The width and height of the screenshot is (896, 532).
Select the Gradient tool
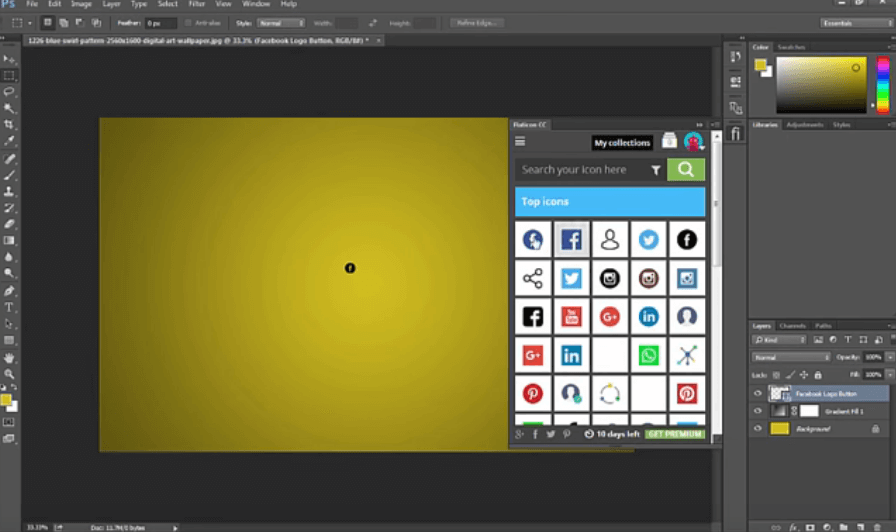click(x=9, y=241)
